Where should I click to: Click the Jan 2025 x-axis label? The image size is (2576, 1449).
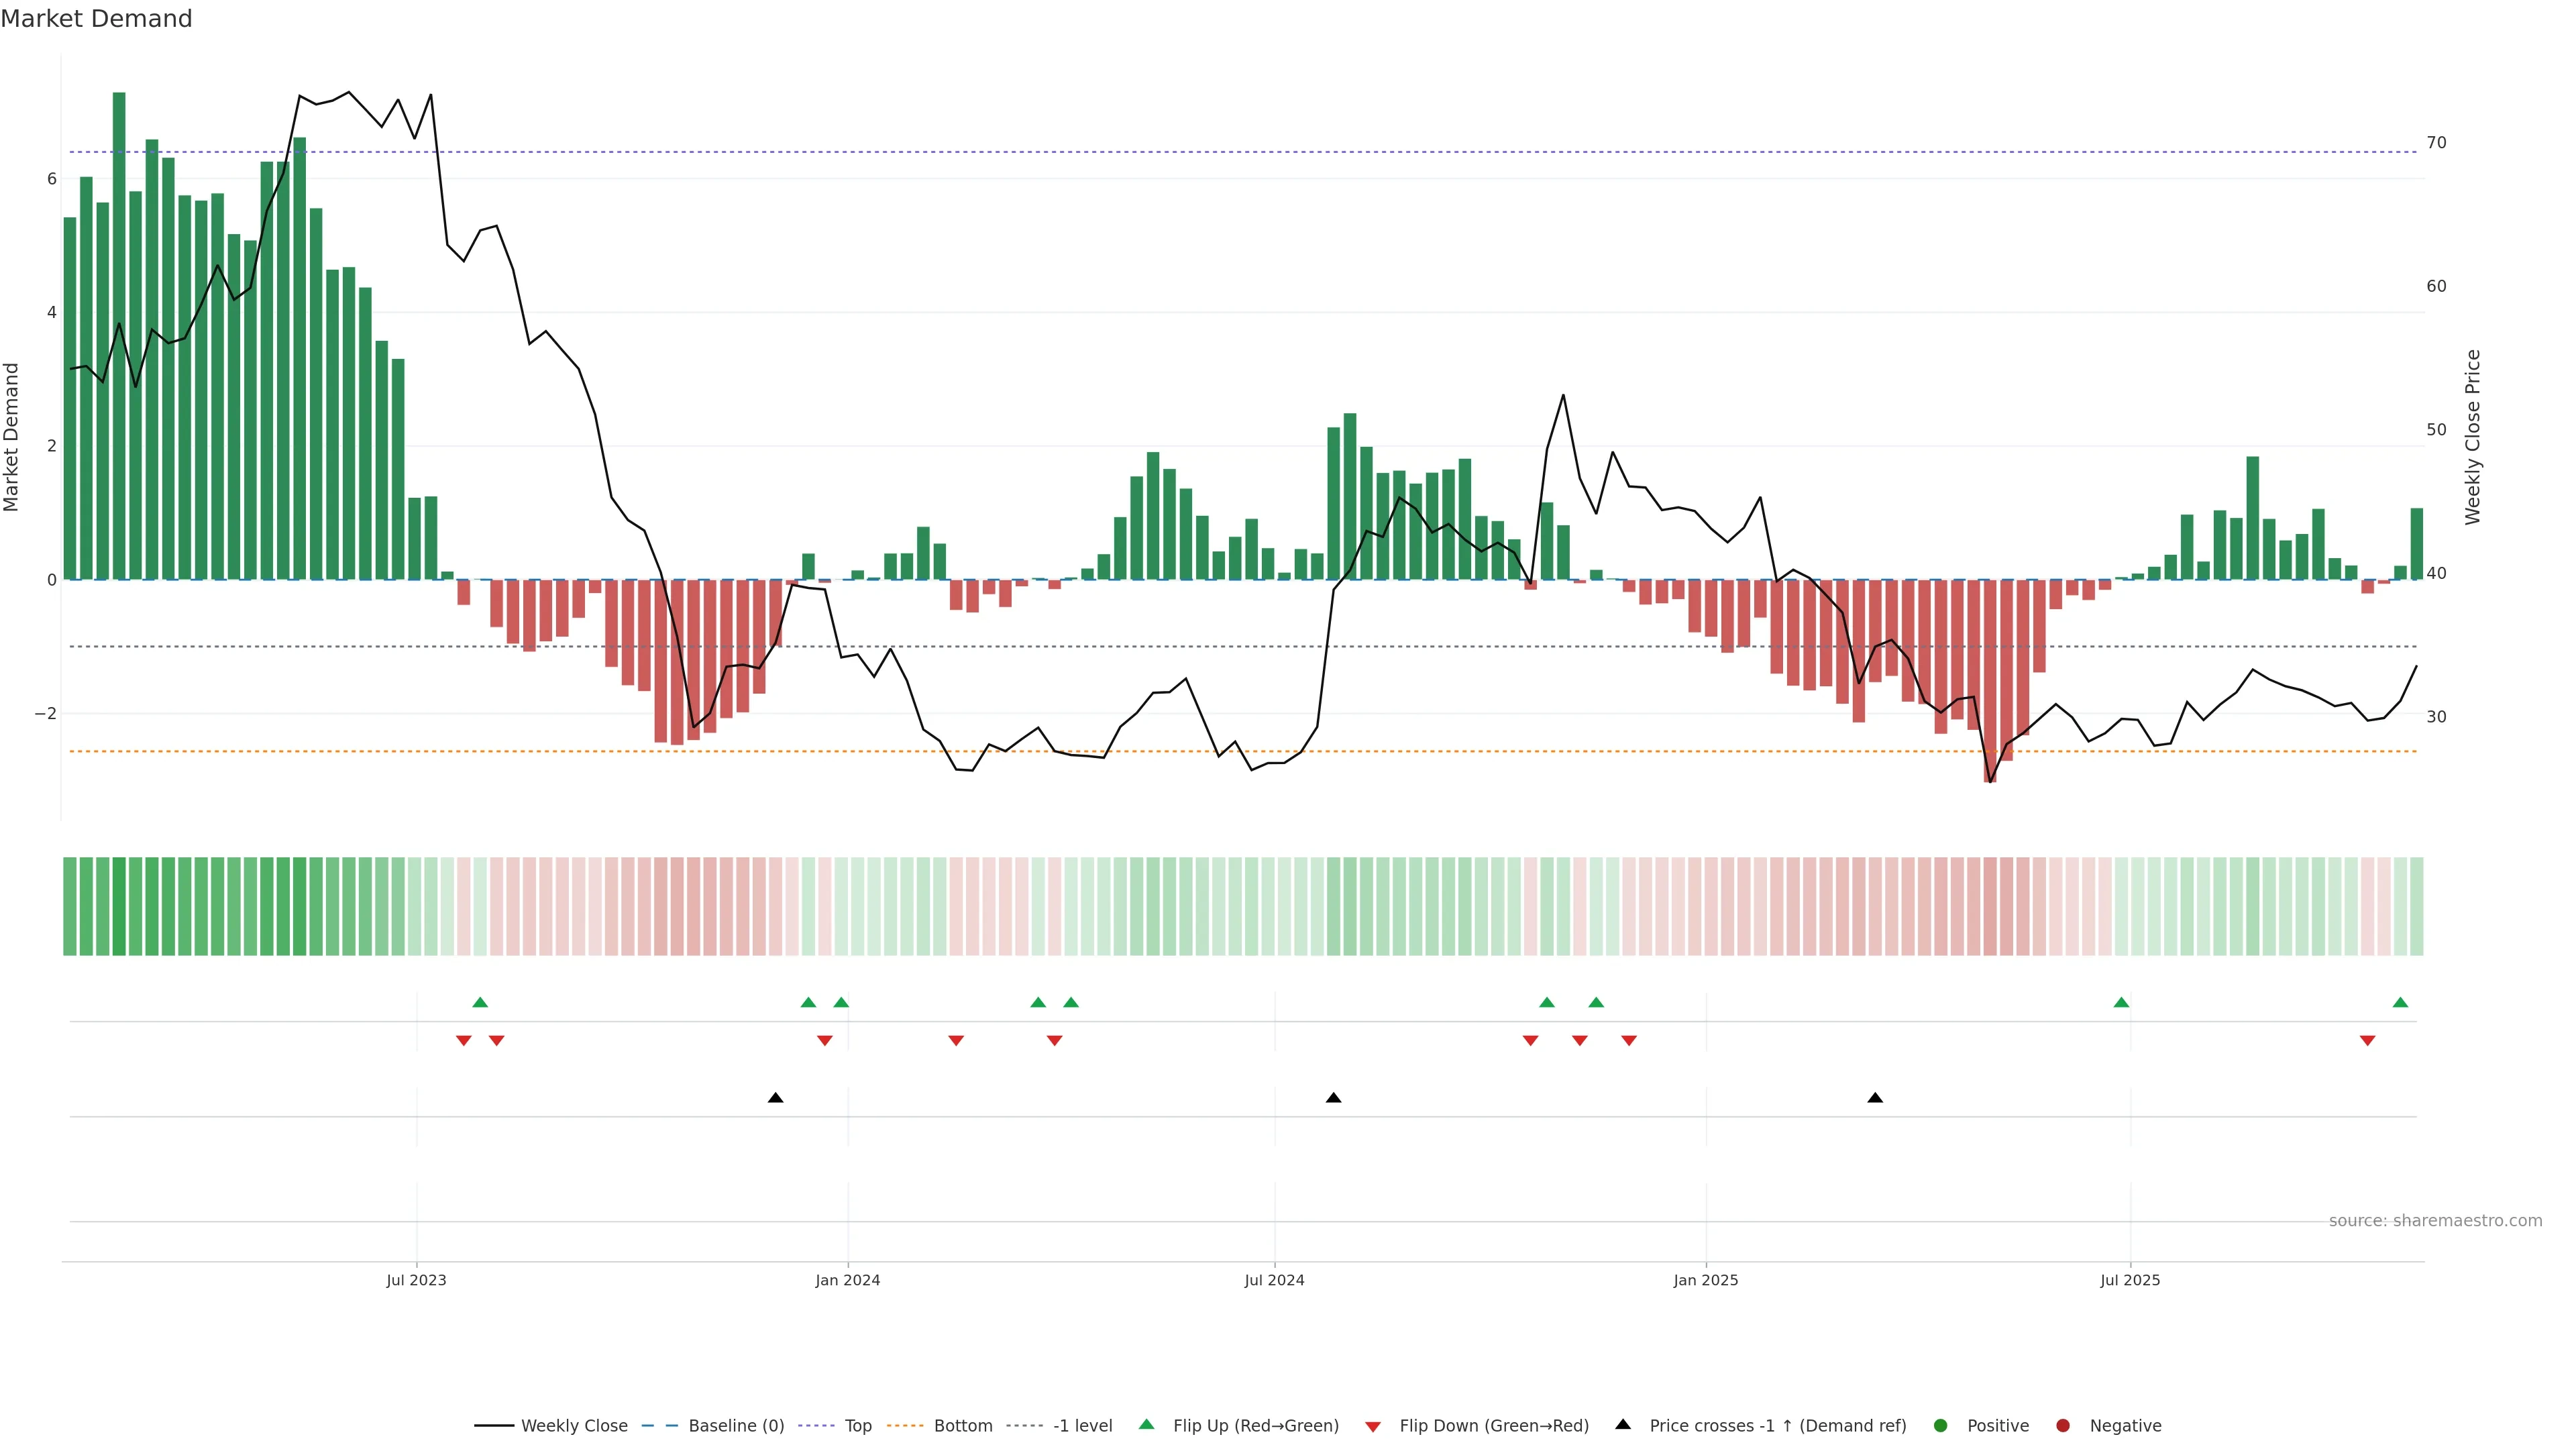(1705, 1280)
